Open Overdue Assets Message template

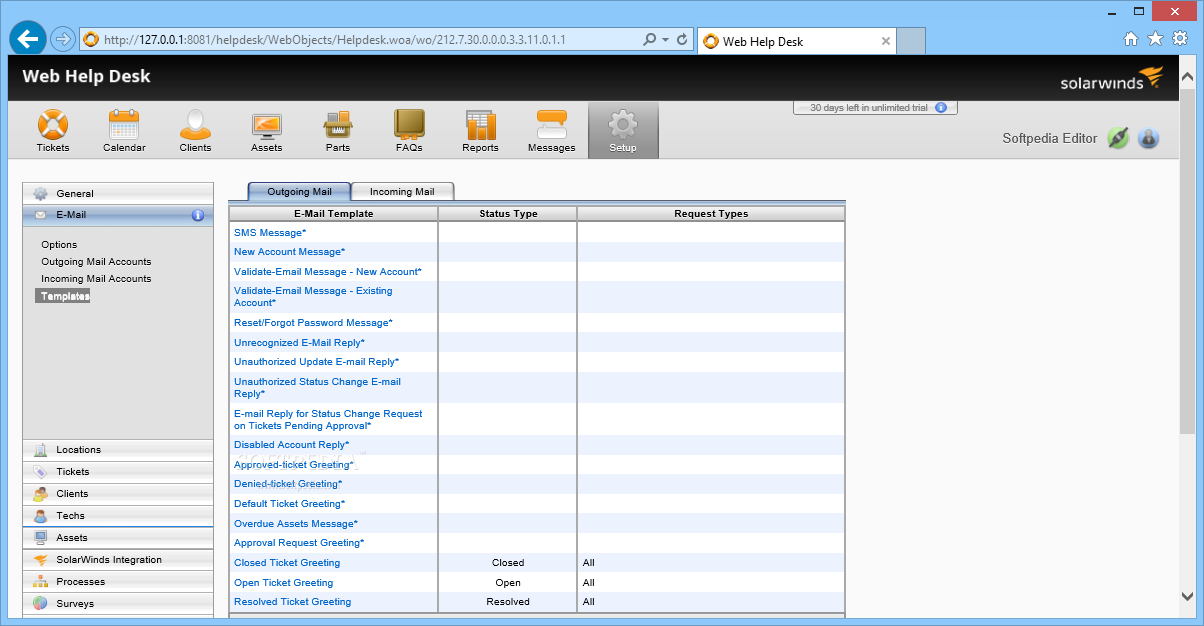[x=296, y=523]
